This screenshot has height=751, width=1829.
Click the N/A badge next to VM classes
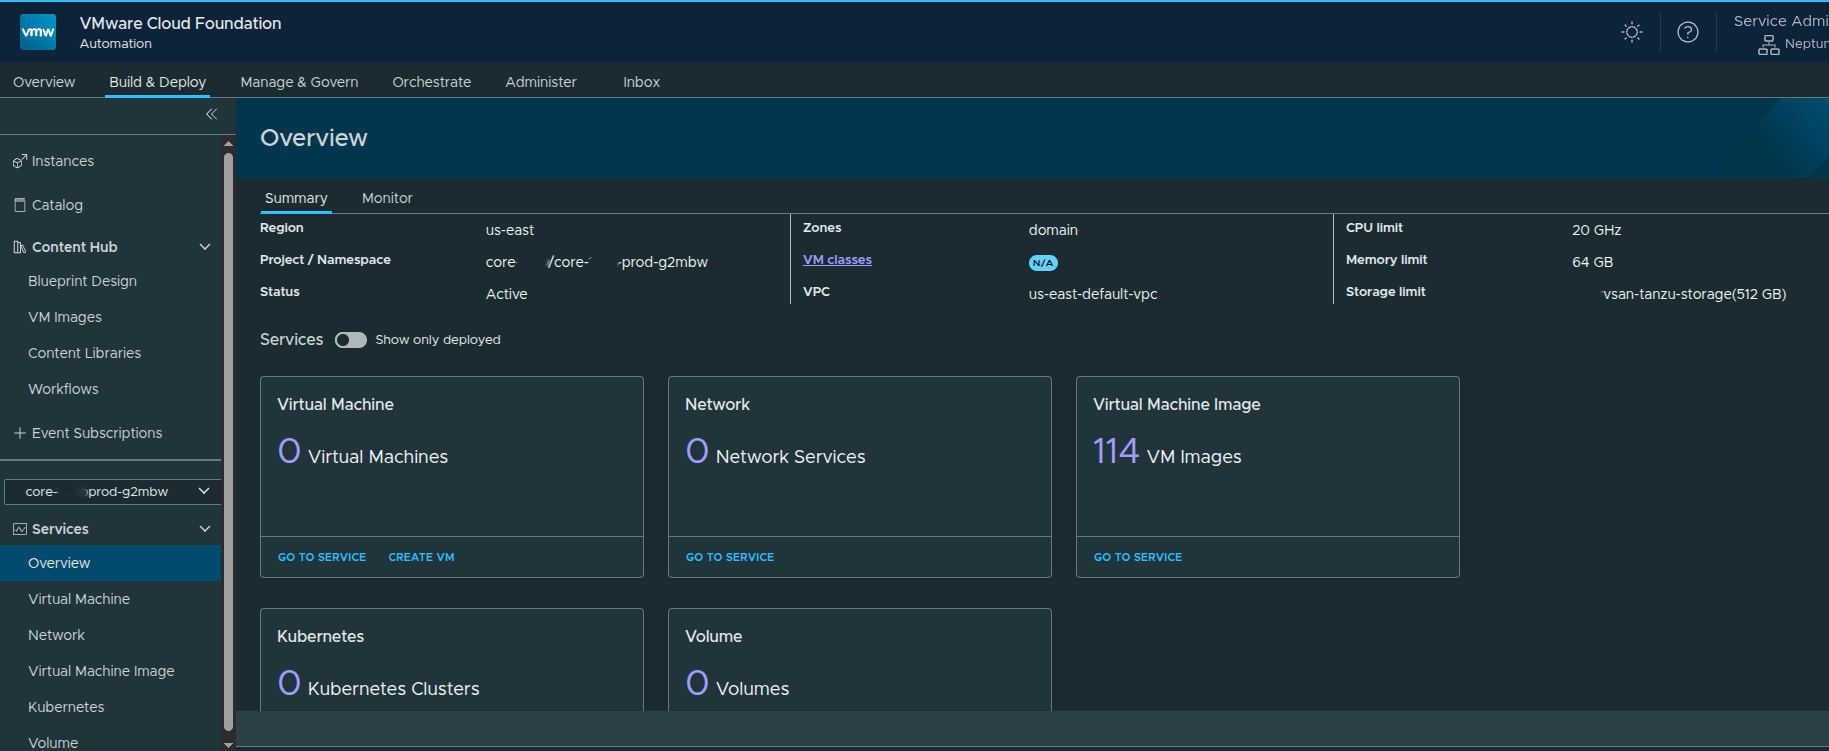click(1043, 263)
